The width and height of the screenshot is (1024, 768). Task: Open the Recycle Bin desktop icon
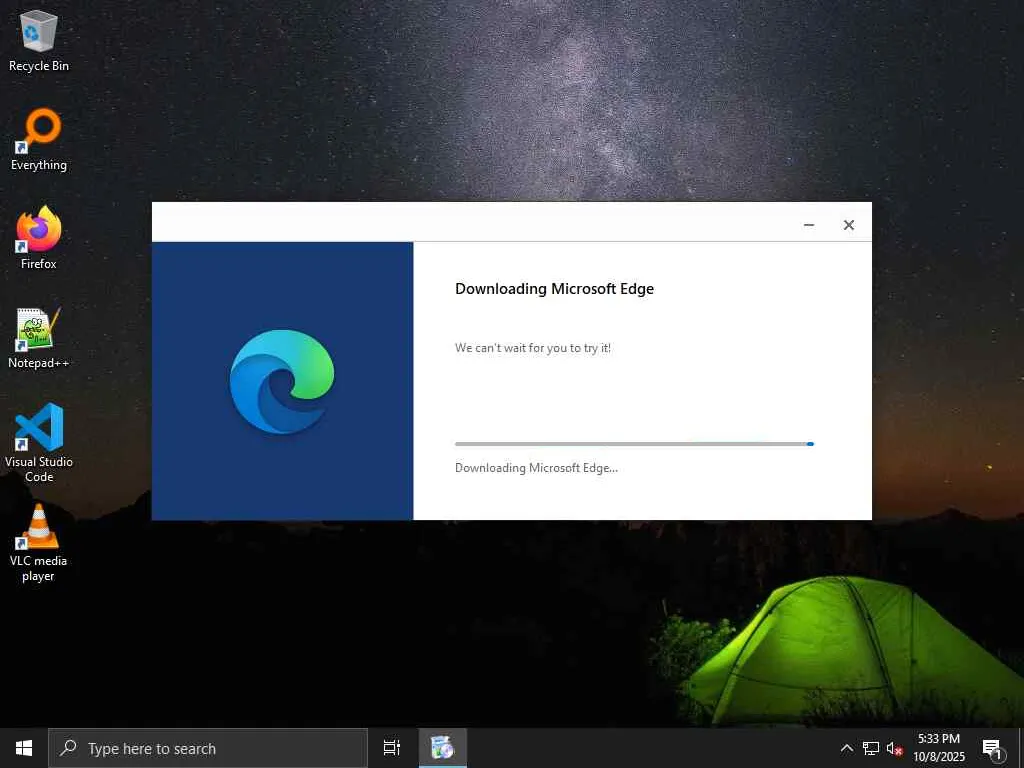pyautogui.click(x=39, y=40)
